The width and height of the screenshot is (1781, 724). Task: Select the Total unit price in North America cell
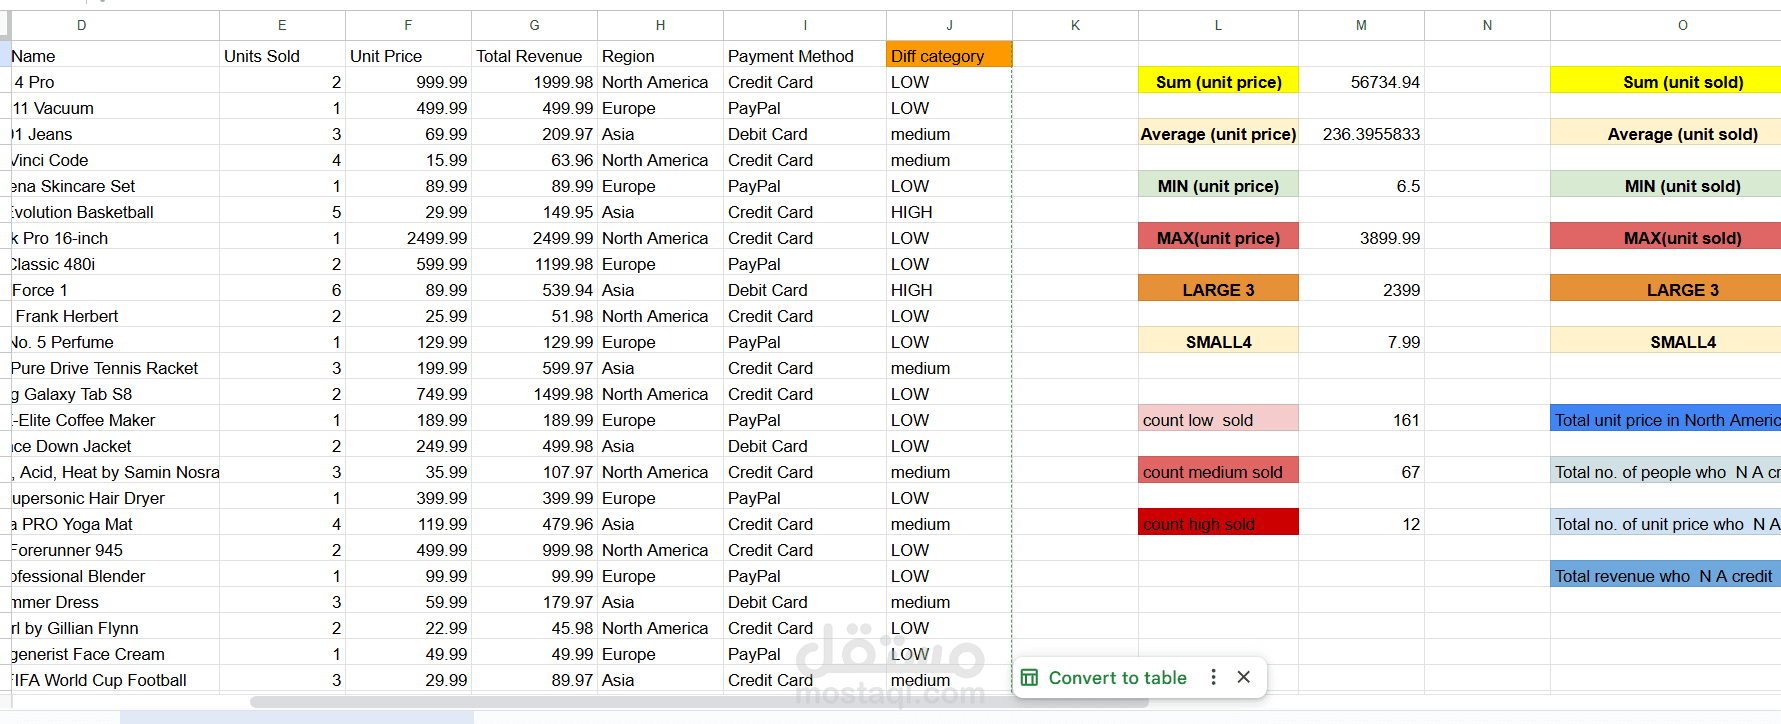1666,420
